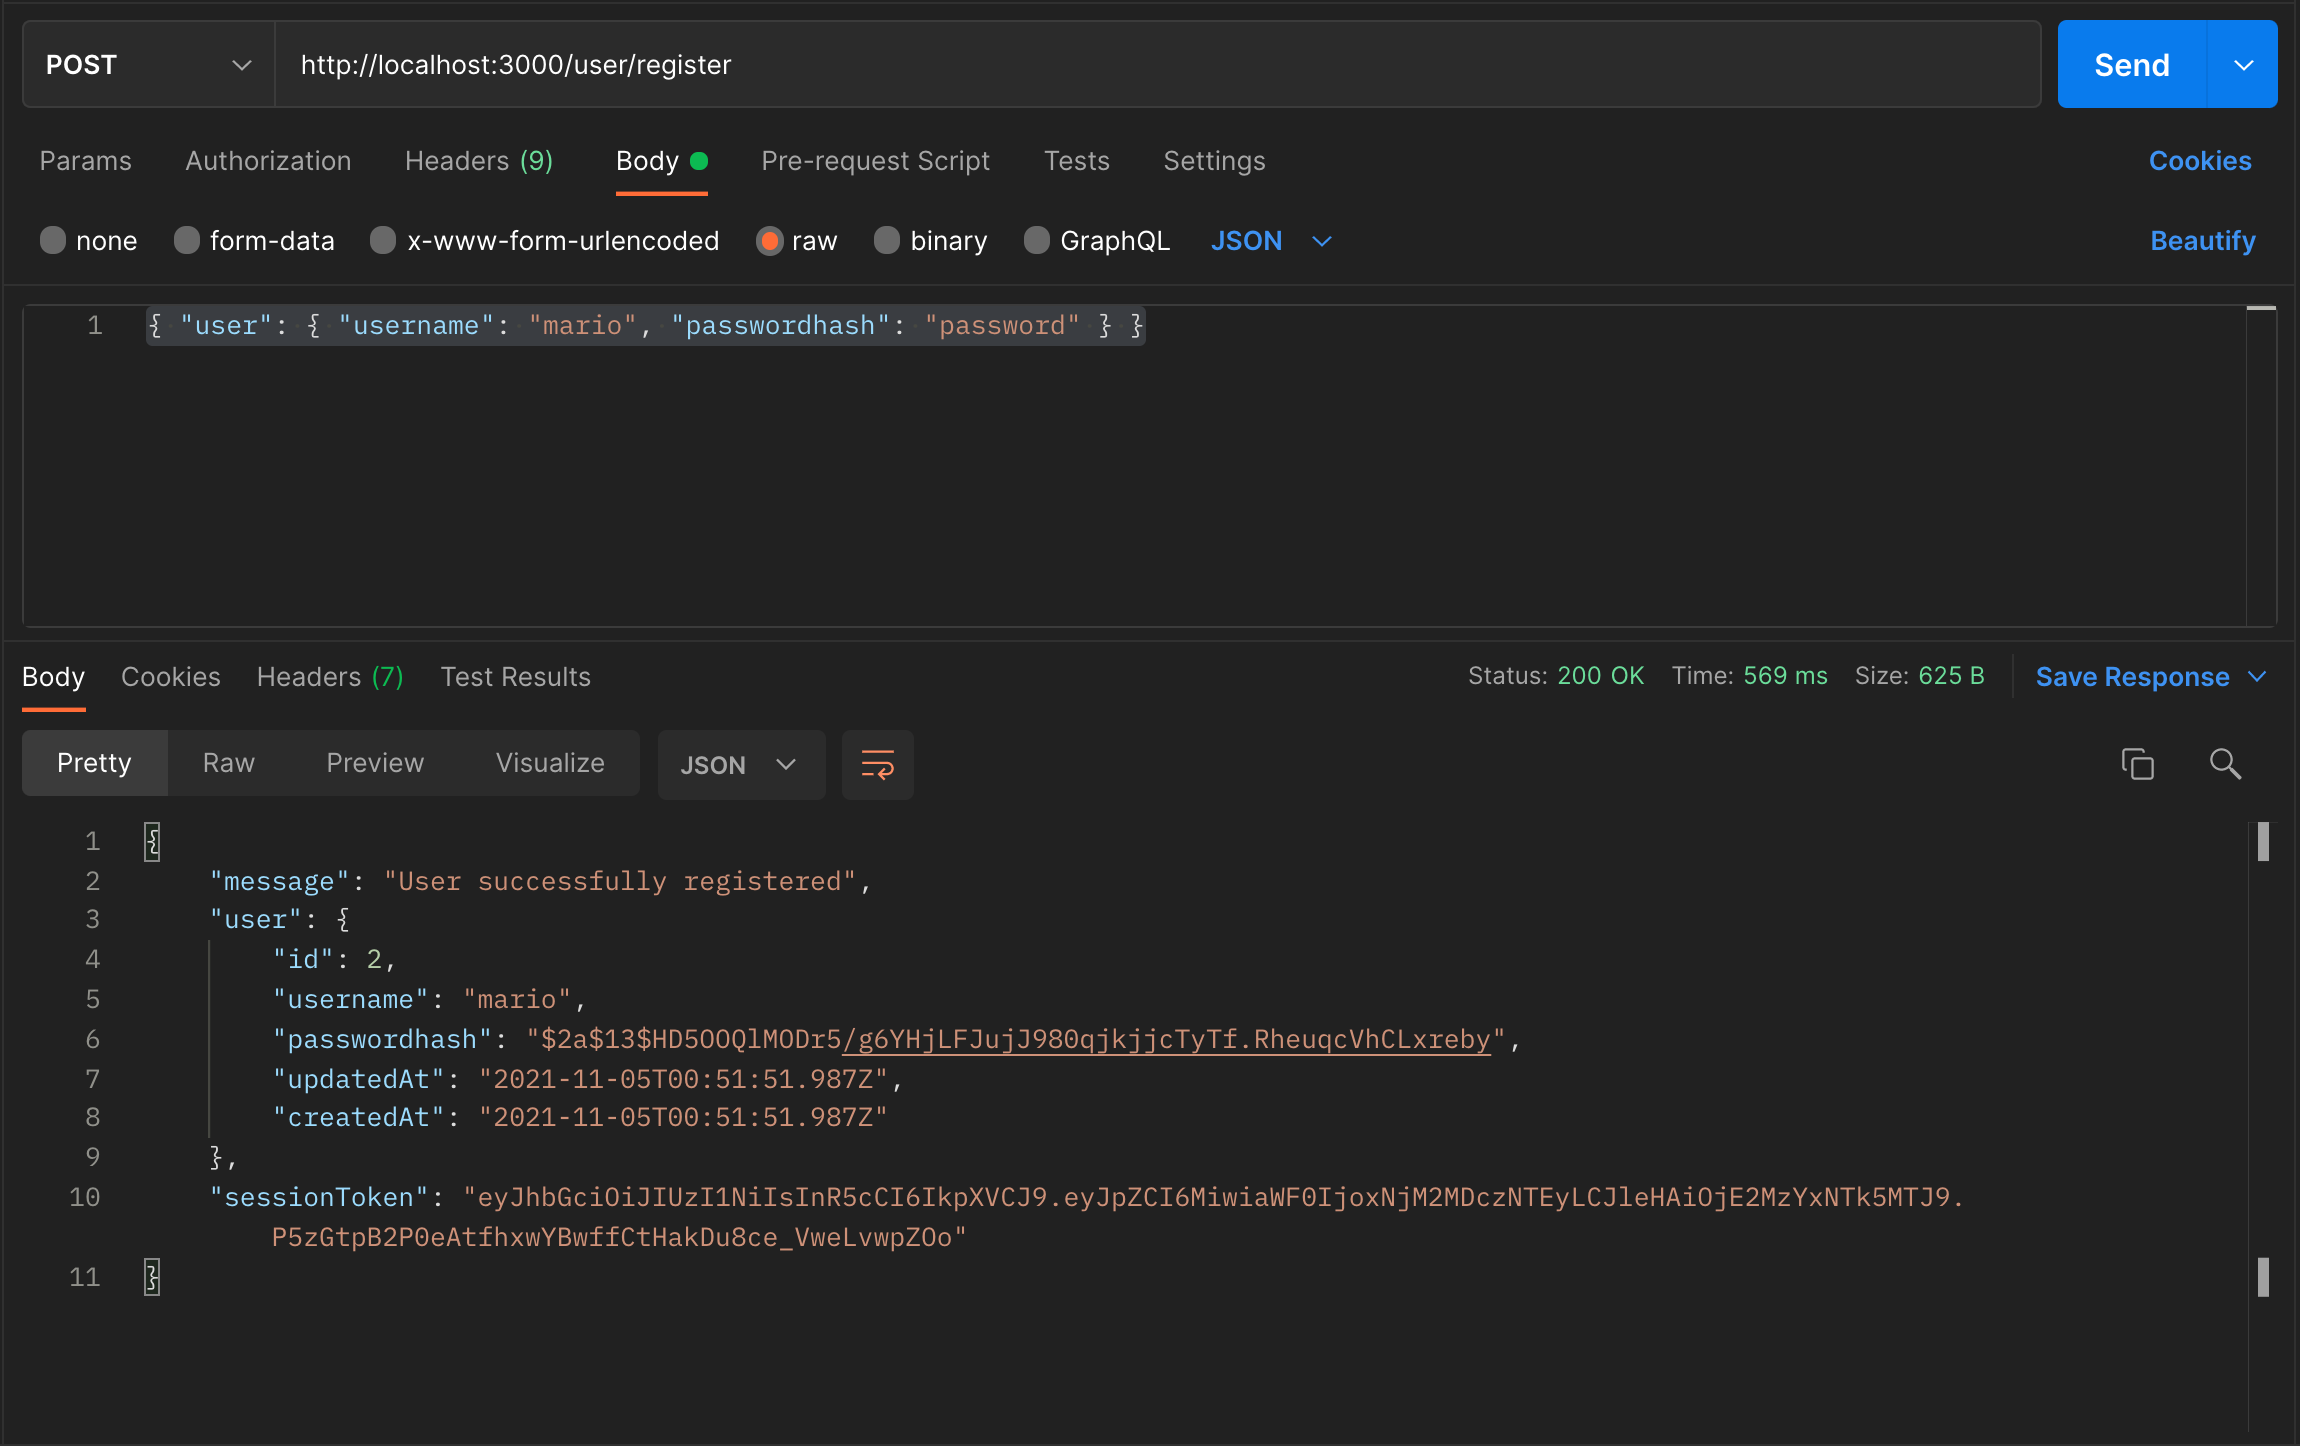Viewport: 2300px width, 1446px height.
Task: Choose the GraphQL body option
Action: pos(1095,240)
